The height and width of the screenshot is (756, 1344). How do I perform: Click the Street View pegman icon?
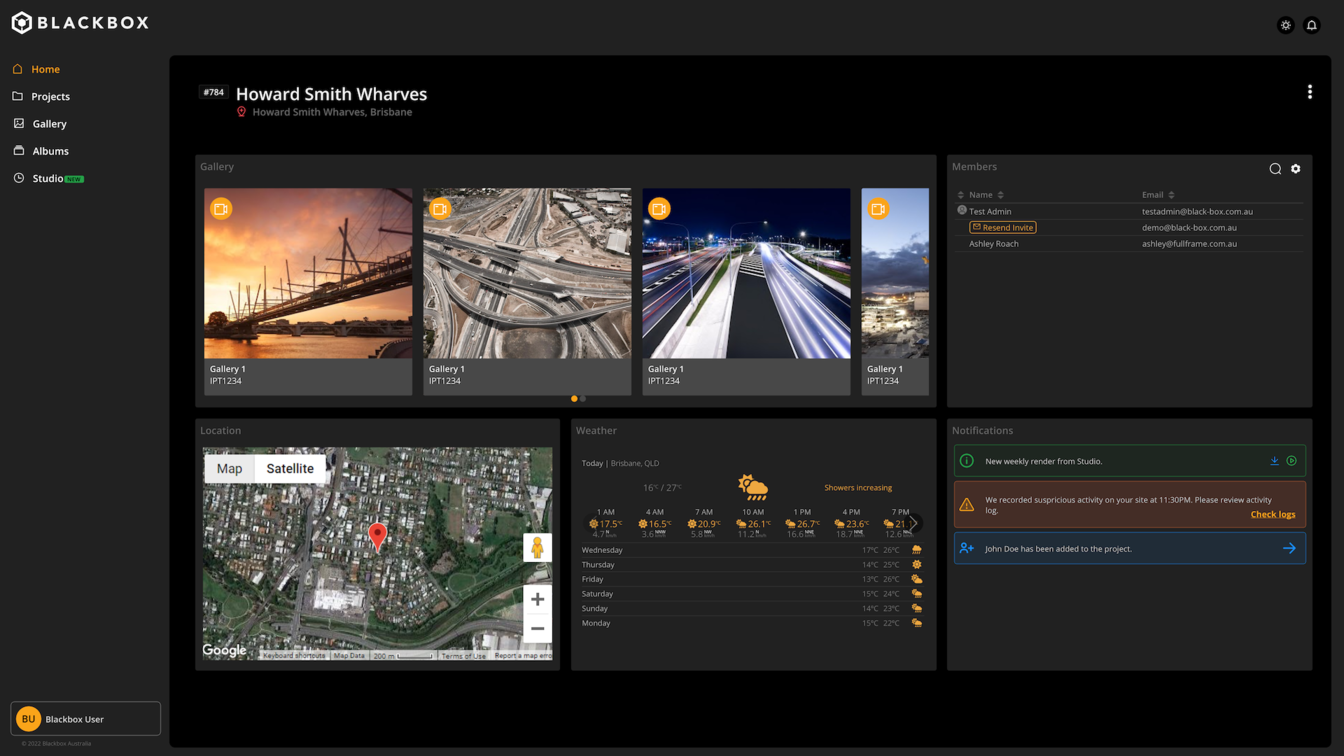coord(537,547)
